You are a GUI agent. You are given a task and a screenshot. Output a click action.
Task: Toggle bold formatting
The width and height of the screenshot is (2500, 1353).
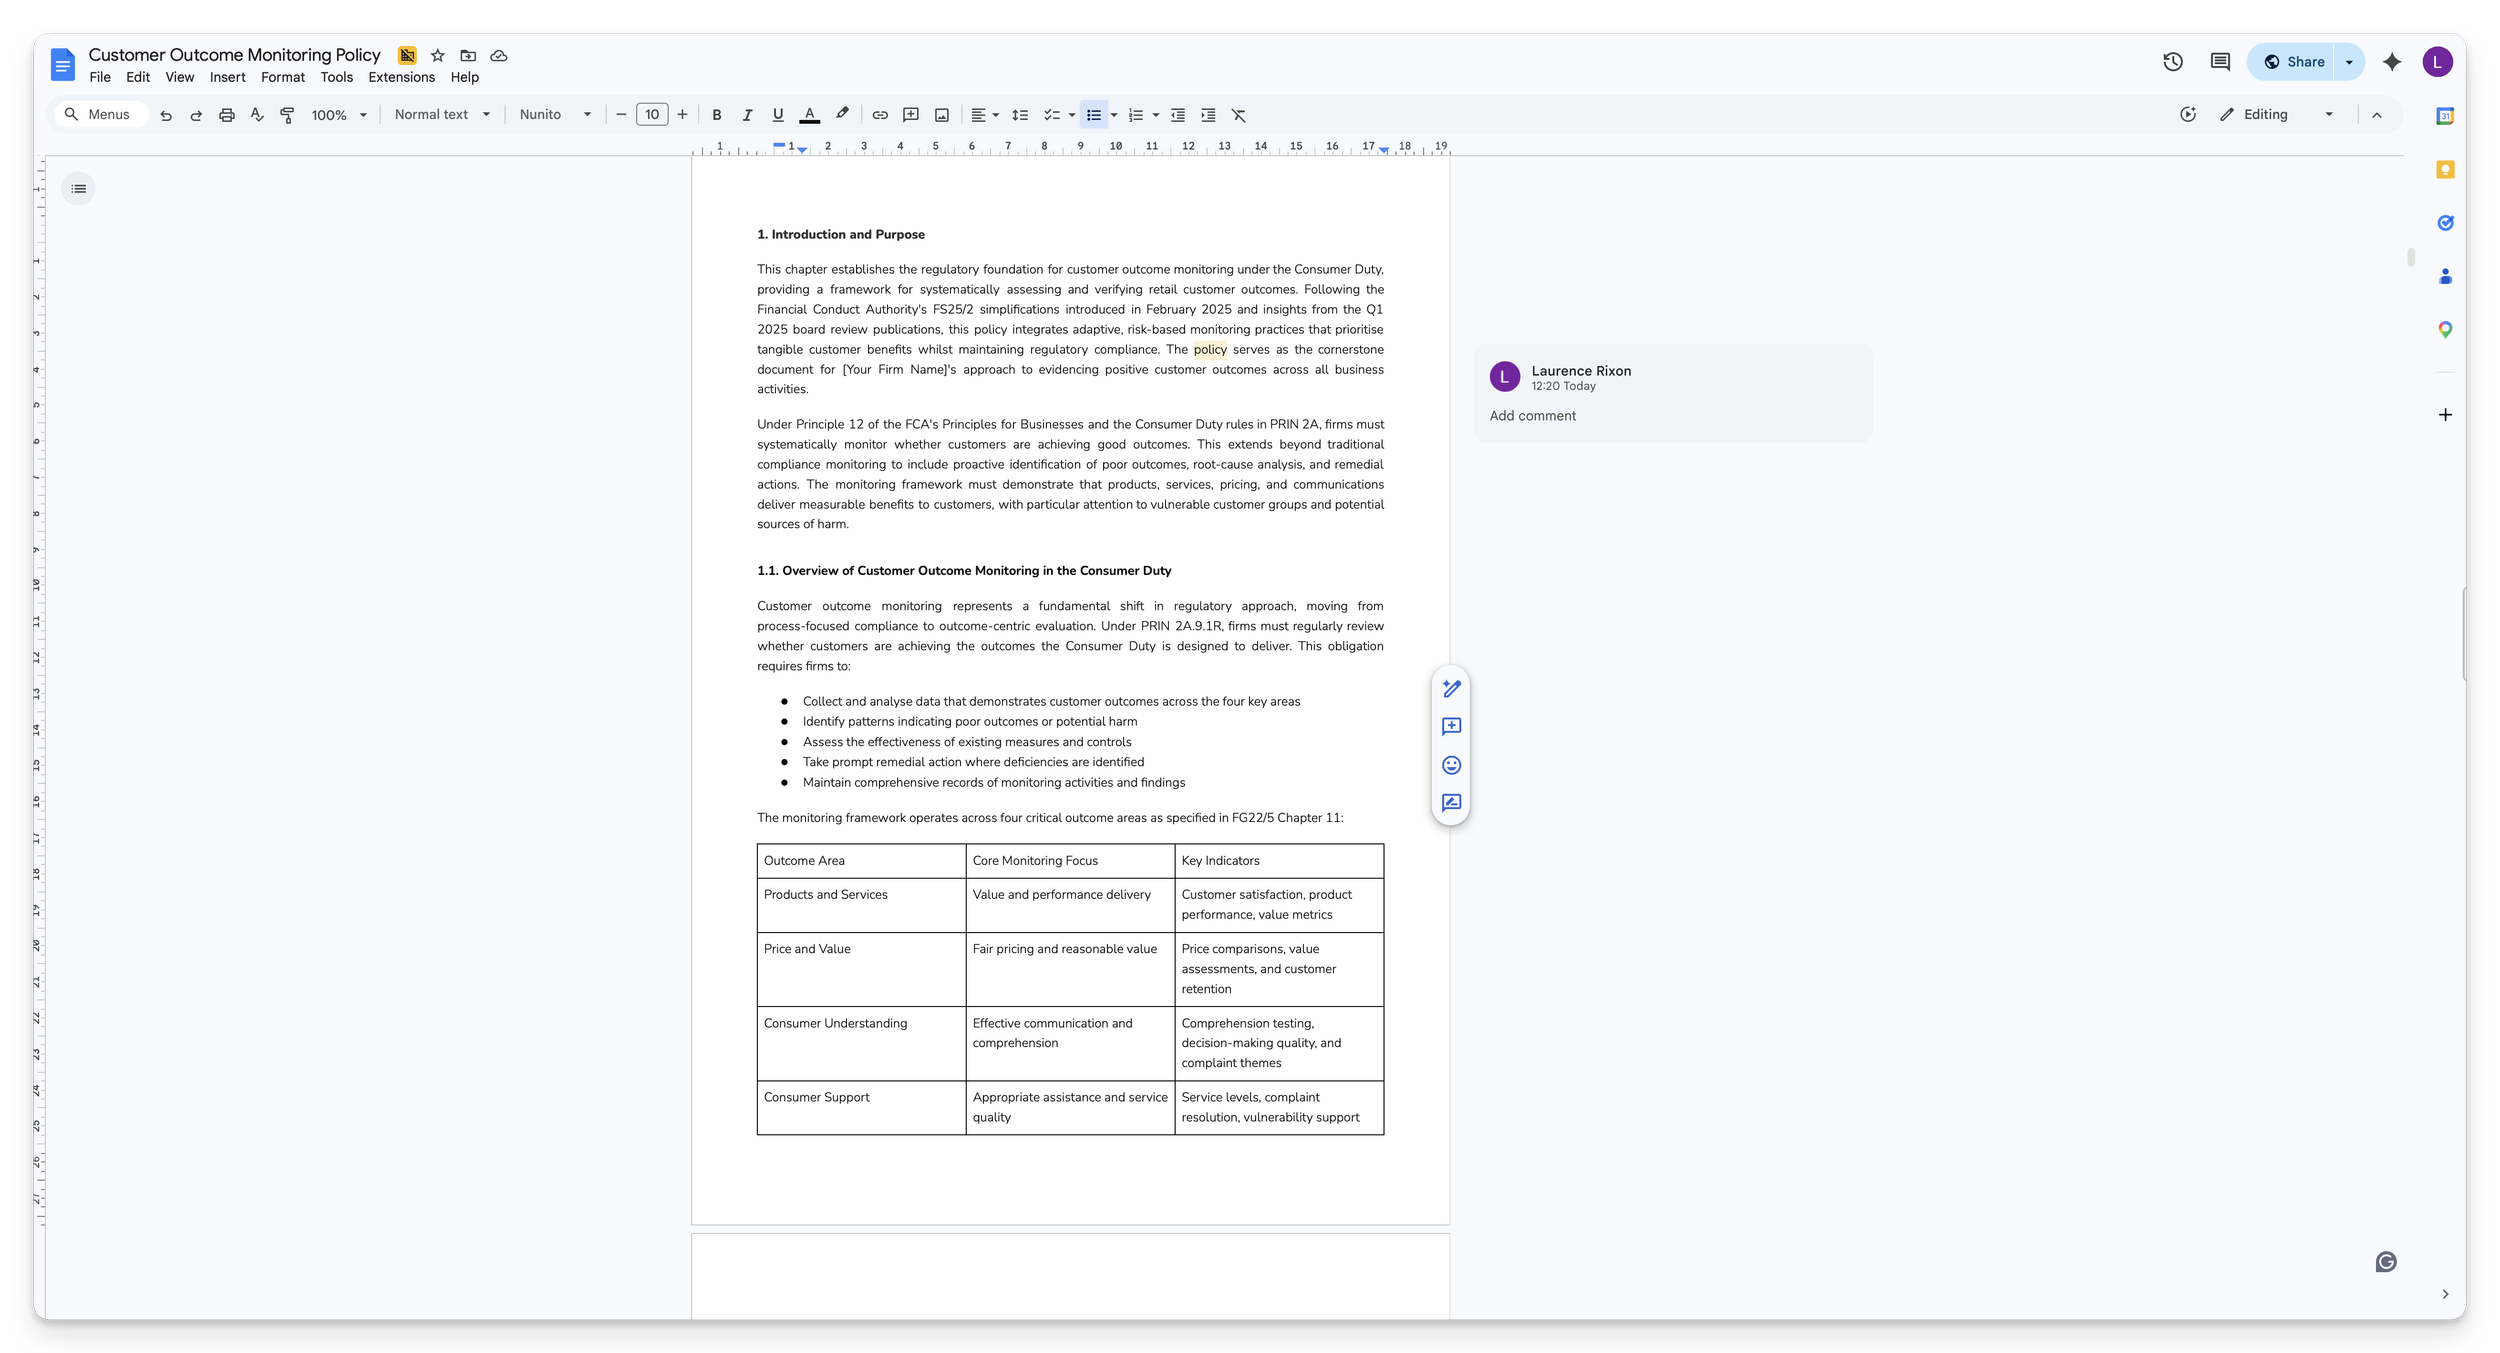(716, 115)
